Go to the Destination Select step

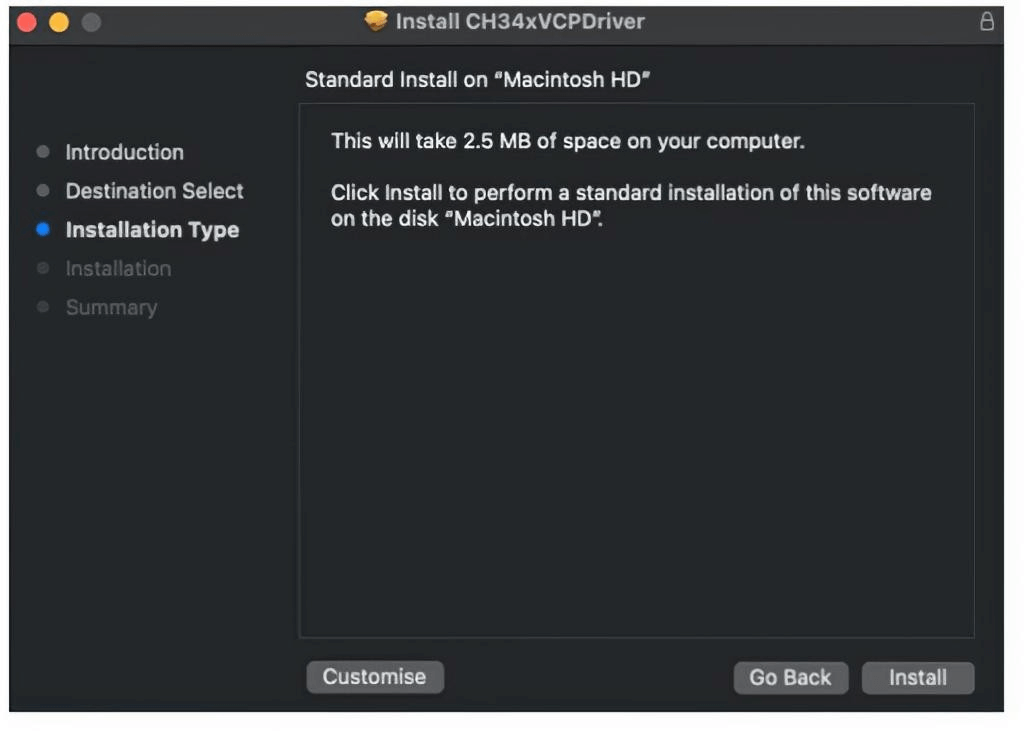tap(154, 190)
